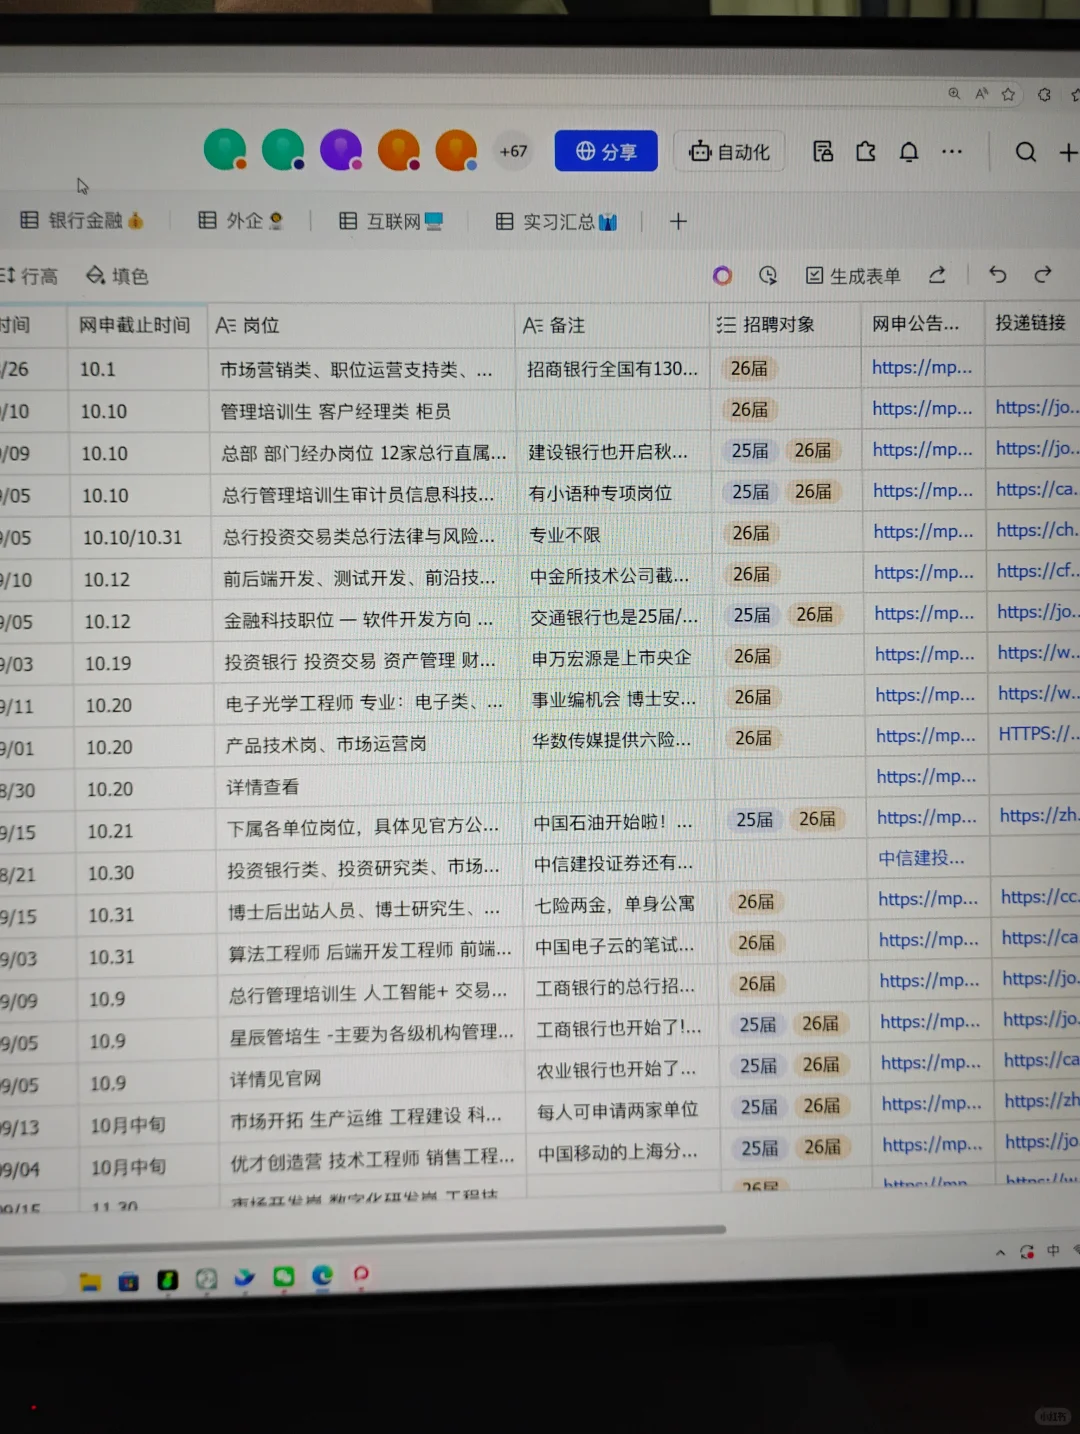Click the purple collaborator avatar
The height and width of the screenshot is (1434, 1080).
tap(341, 150)
